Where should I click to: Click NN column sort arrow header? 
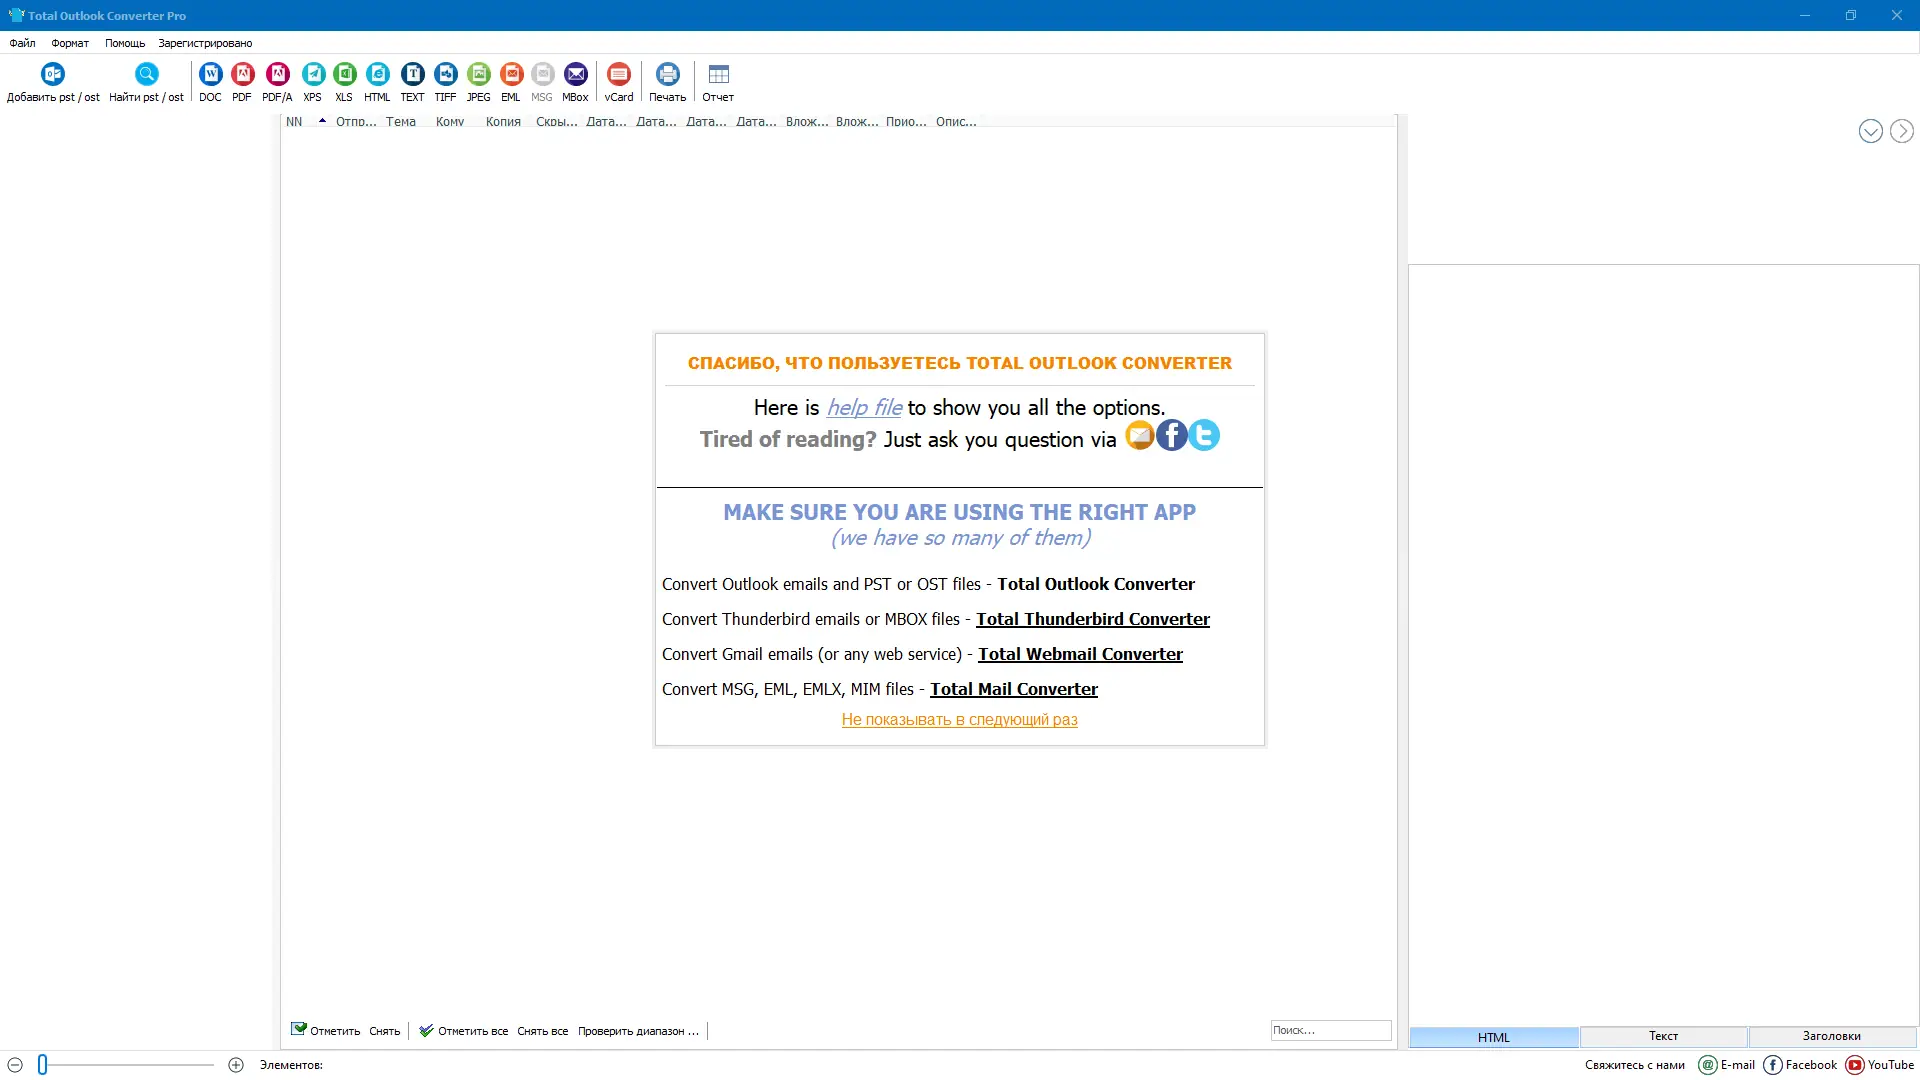click(x=322, y=121)
